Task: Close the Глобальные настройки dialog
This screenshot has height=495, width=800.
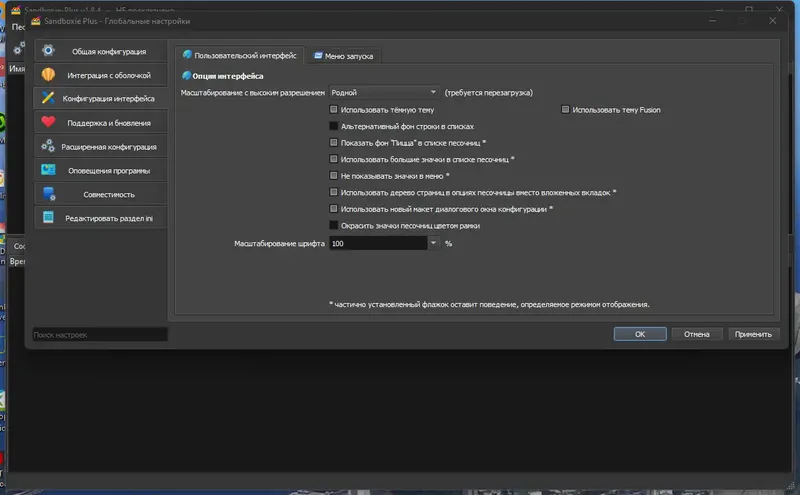Action: click(772, 20)
